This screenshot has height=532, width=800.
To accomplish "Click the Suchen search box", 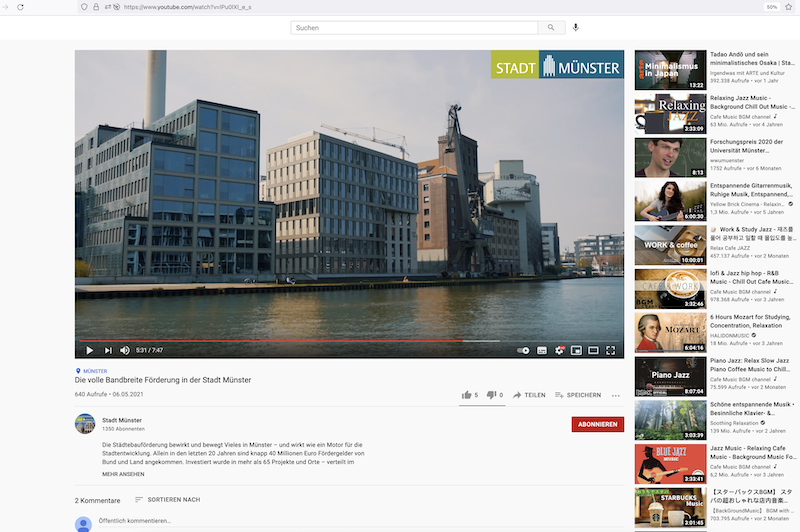I will (414, 28).
